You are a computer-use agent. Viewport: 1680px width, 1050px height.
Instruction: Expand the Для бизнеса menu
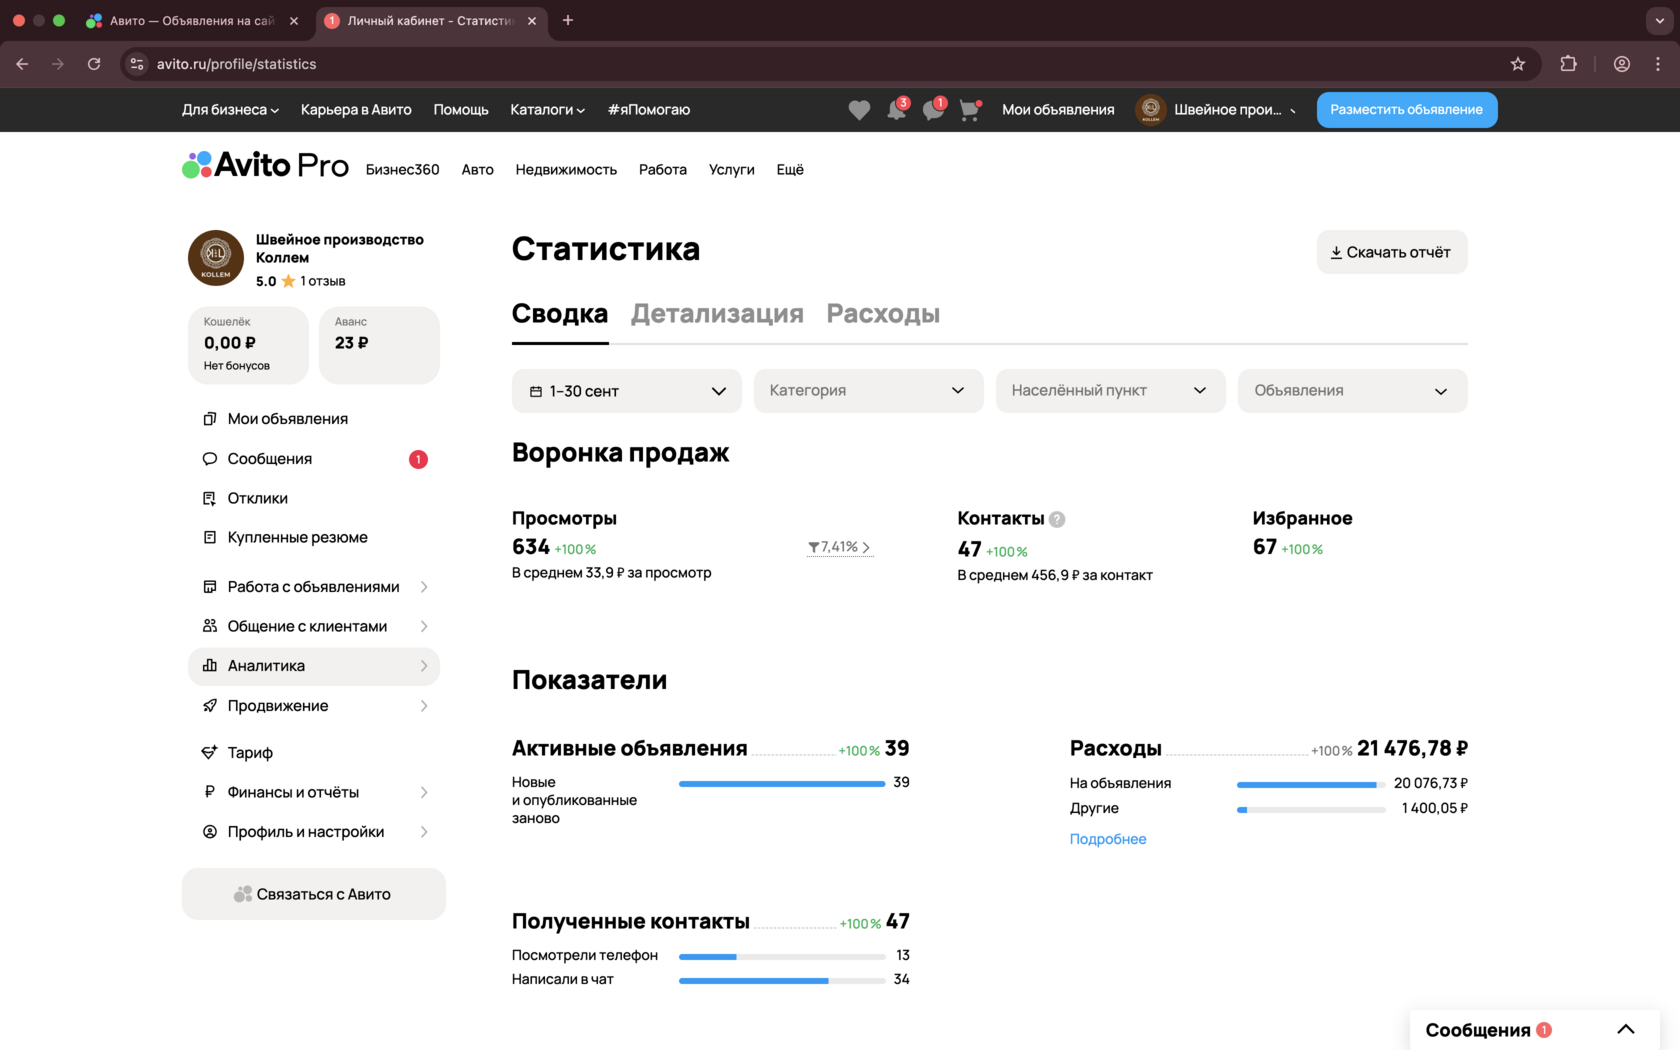230,110
